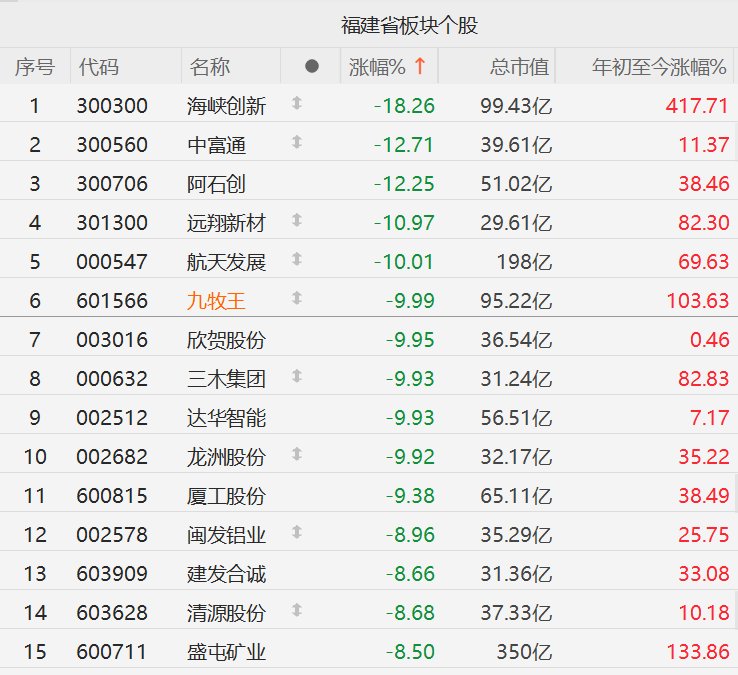738x675 pixels.
Task: Click the marker icon beside 清源股份
Action: (296, 610)
